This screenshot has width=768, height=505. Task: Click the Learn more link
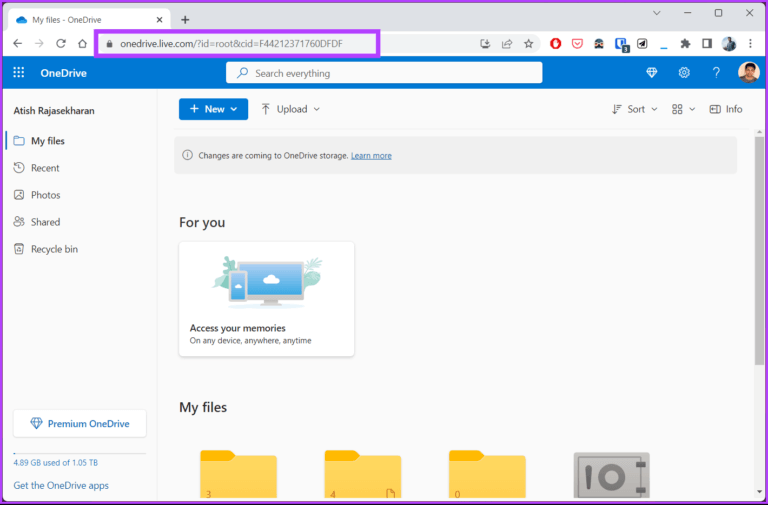point(371,156)
